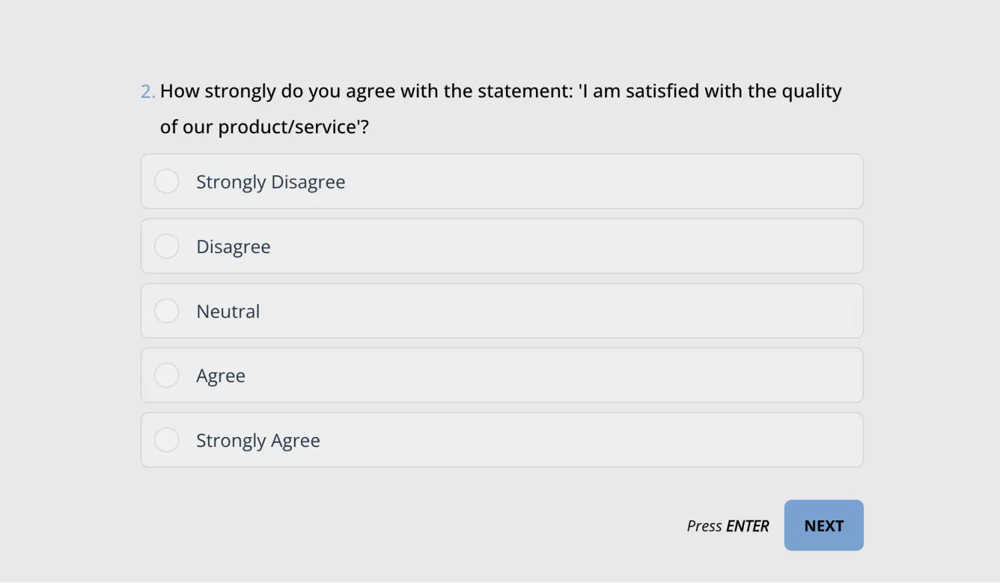Image resolution: width=1000 pixels, height=583 pixels.
Task: Click the 'Disagree' label text
Action: pos(233,247)
